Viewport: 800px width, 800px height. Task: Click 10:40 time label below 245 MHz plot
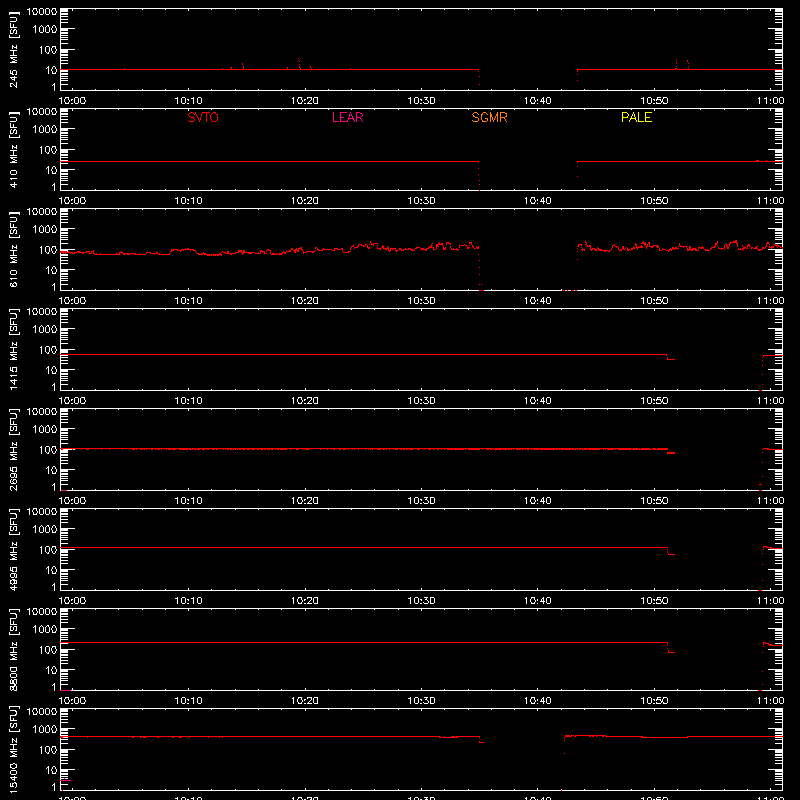[x=538, y=101]
